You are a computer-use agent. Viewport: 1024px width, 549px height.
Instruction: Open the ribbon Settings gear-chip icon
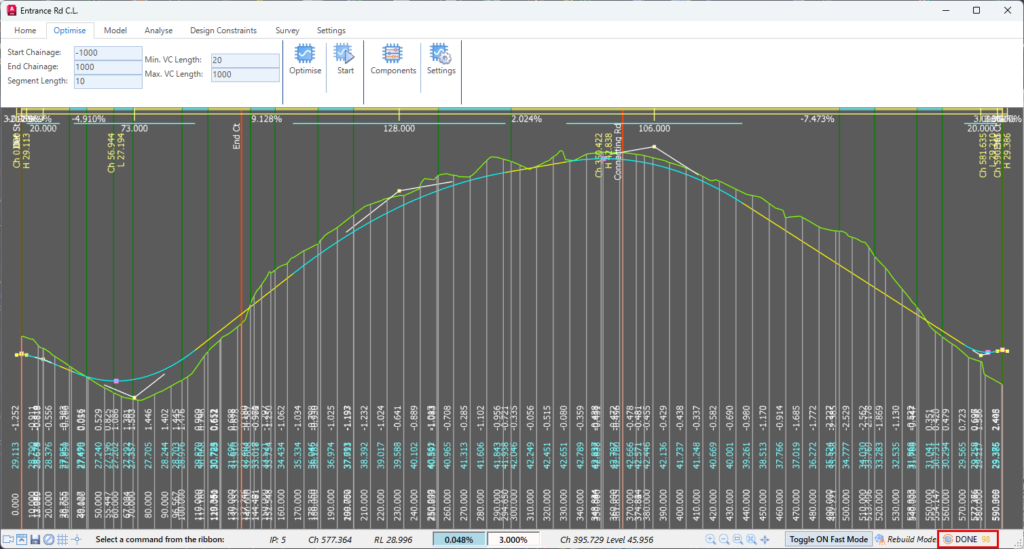point(440,58)
